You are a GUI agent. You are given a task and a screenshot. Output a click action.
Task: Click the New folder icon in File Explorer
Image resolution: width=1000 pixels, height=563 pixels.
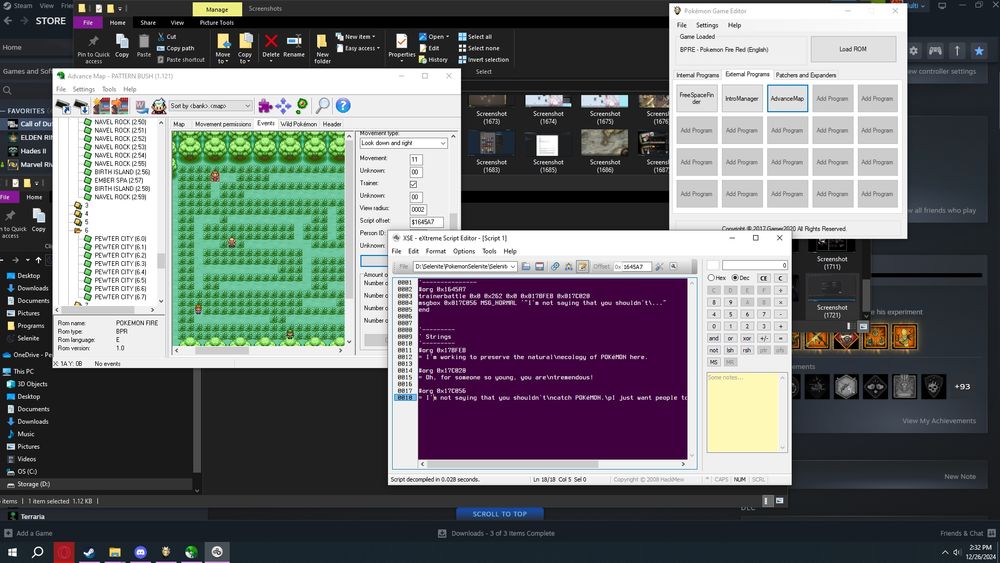[x=322, y=41]
